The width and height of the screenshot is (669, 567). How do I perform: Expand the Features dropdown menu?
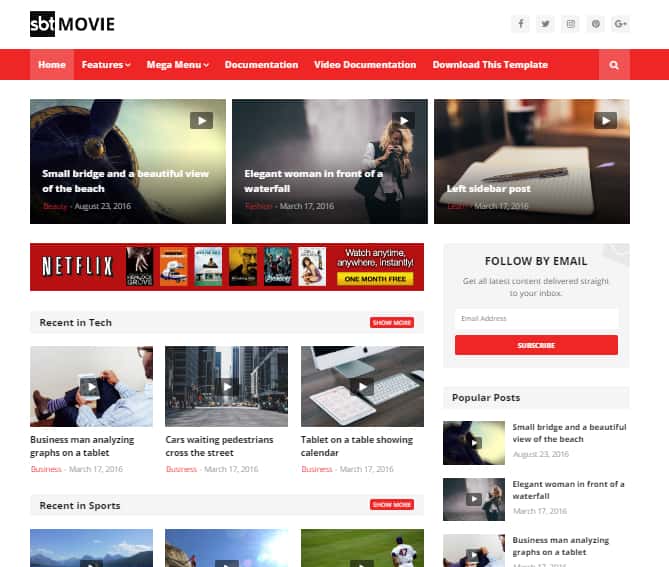tap(106, 65)
